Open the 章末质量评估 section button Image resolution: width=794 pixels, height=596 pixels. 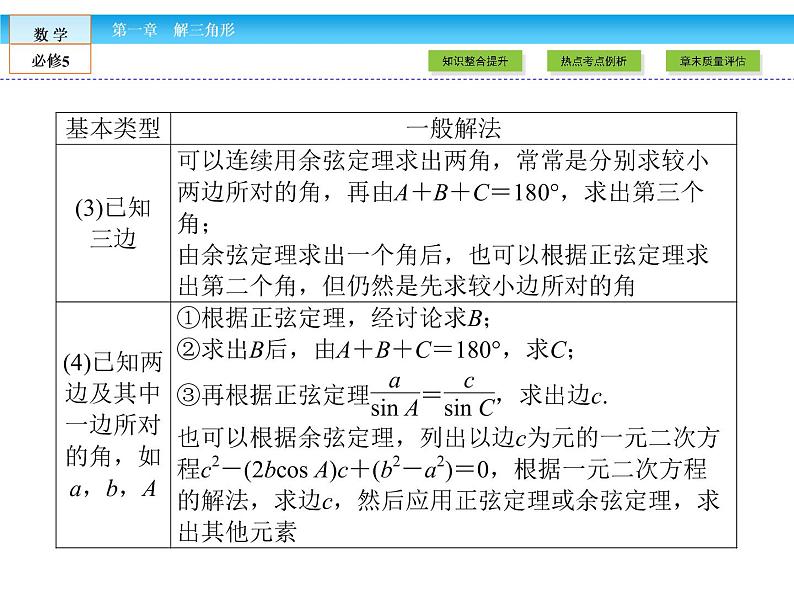(x=712, y=62)
